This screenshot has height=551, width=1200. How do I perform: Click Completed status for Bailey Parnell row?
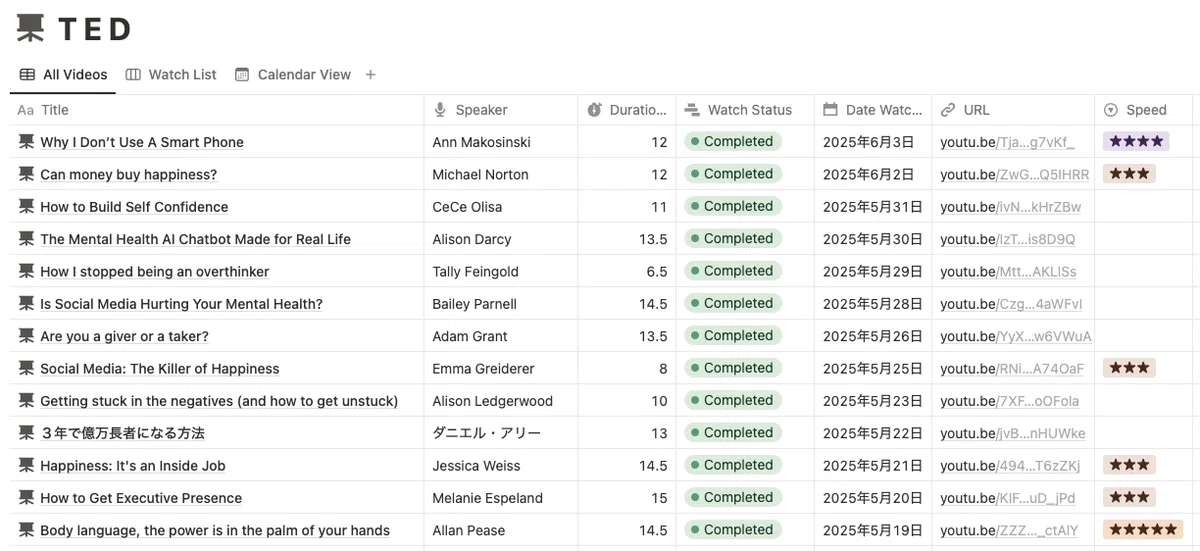coord(732,303)
